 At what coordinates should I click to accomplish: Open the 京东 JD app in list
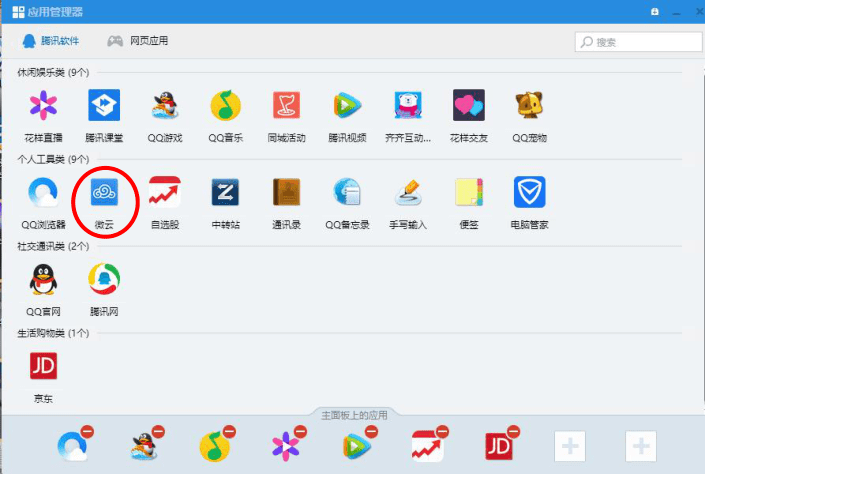[43, 366]
